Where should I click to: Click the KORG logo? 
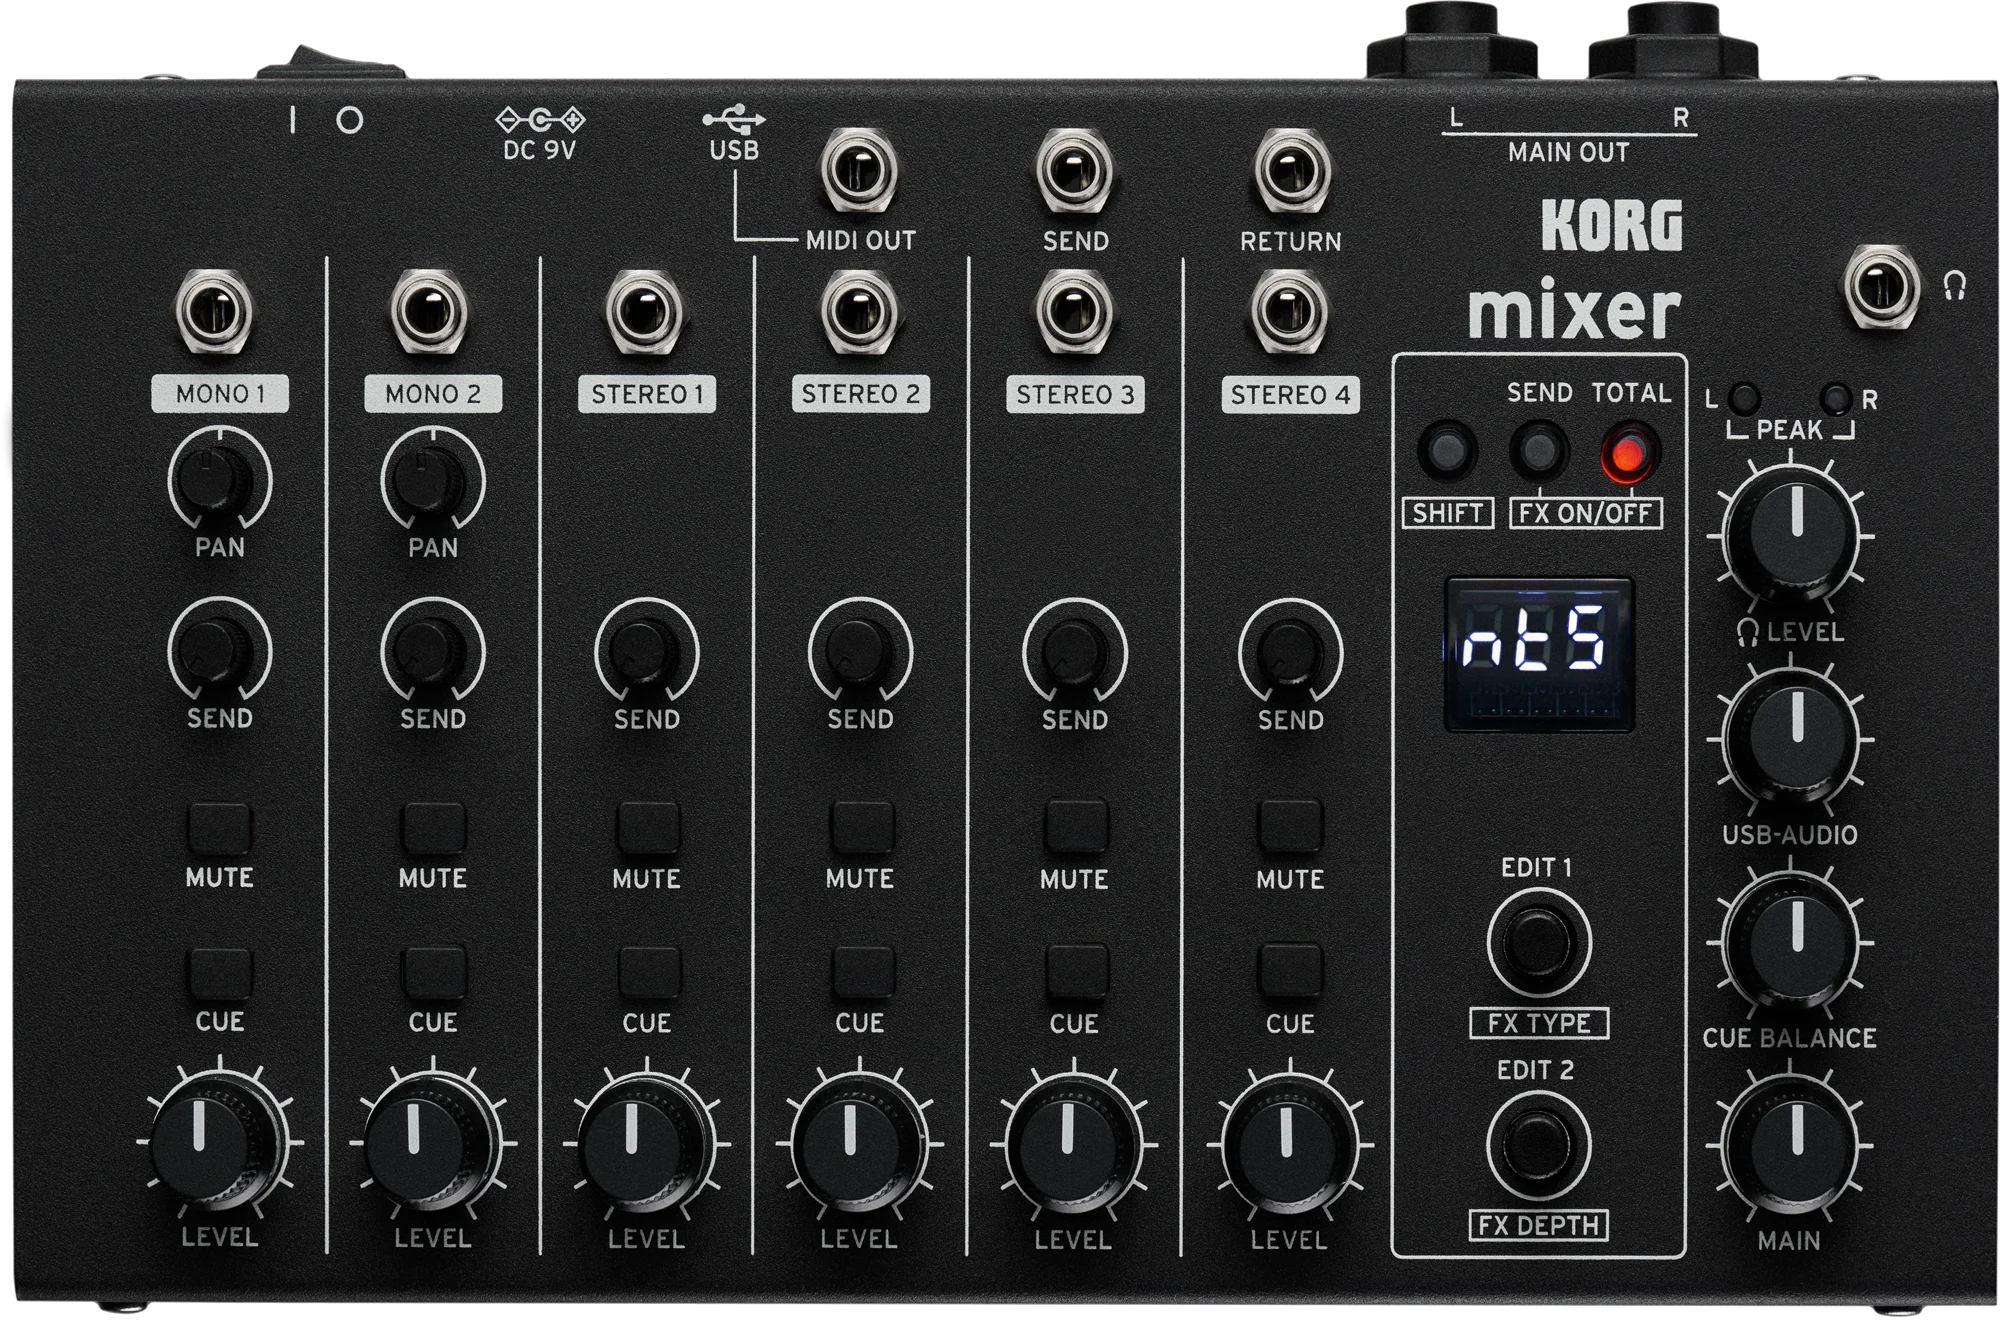[1611, 226]
